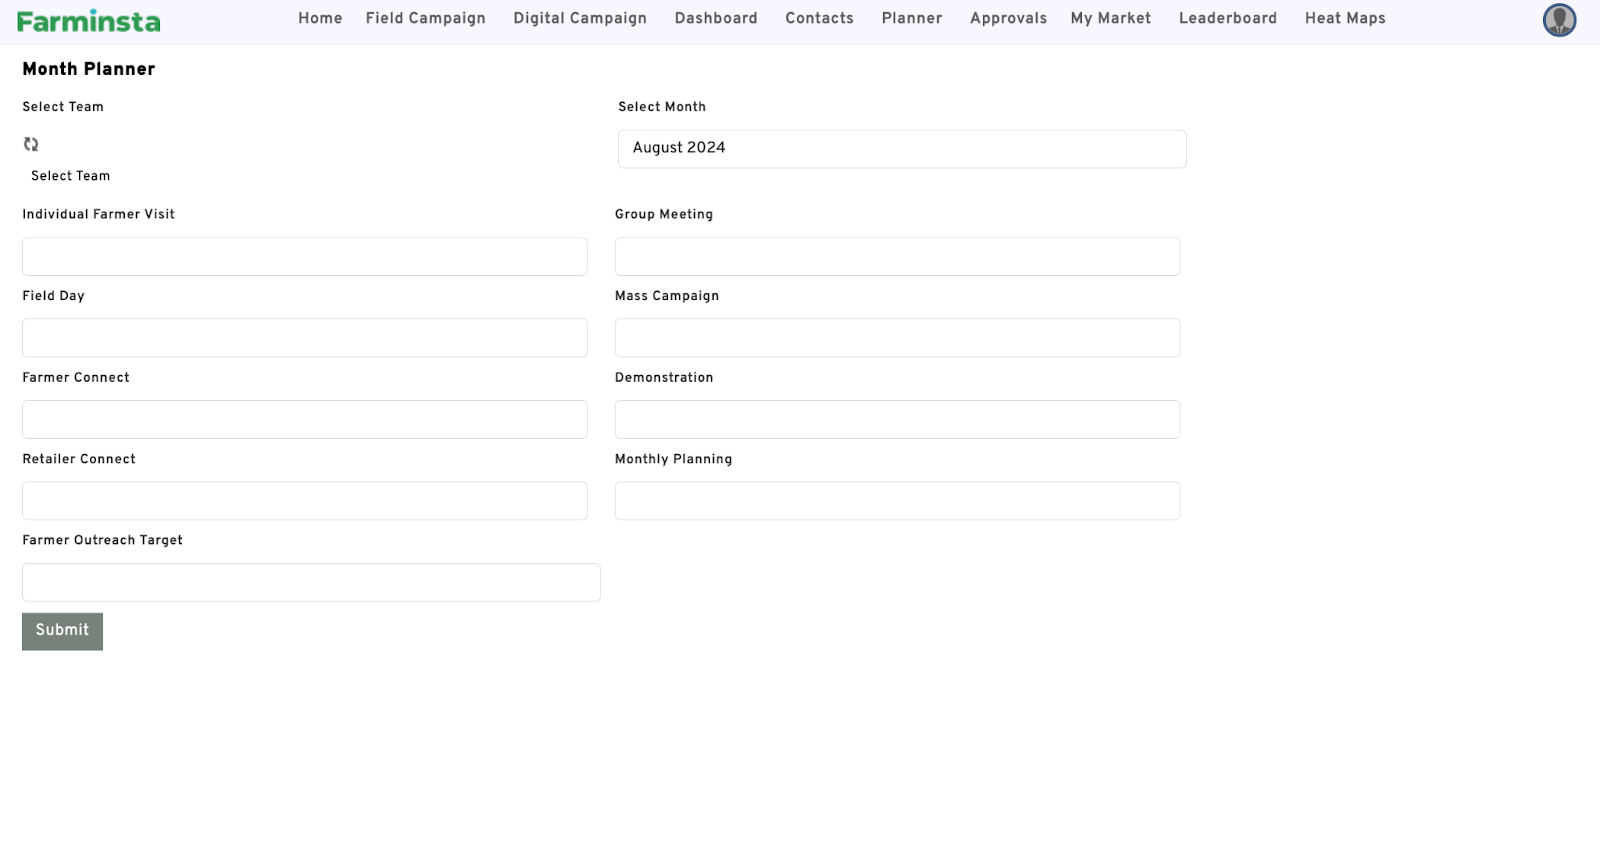Click the Mass Campaign text field
The image size is (1600, 850).
click(897, 338)
